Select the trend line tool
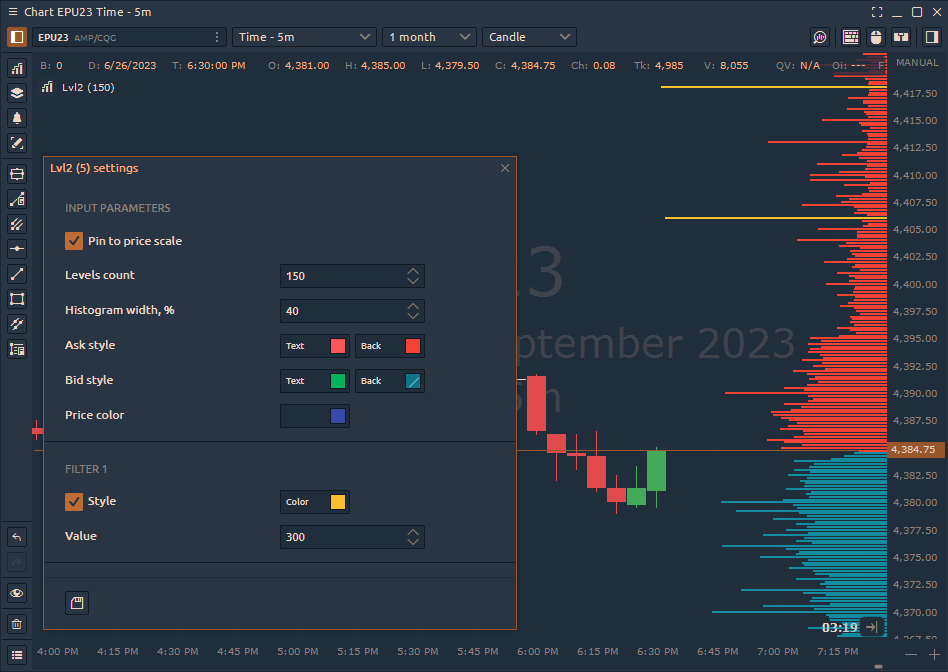948x672 pixels. point(16,274)
